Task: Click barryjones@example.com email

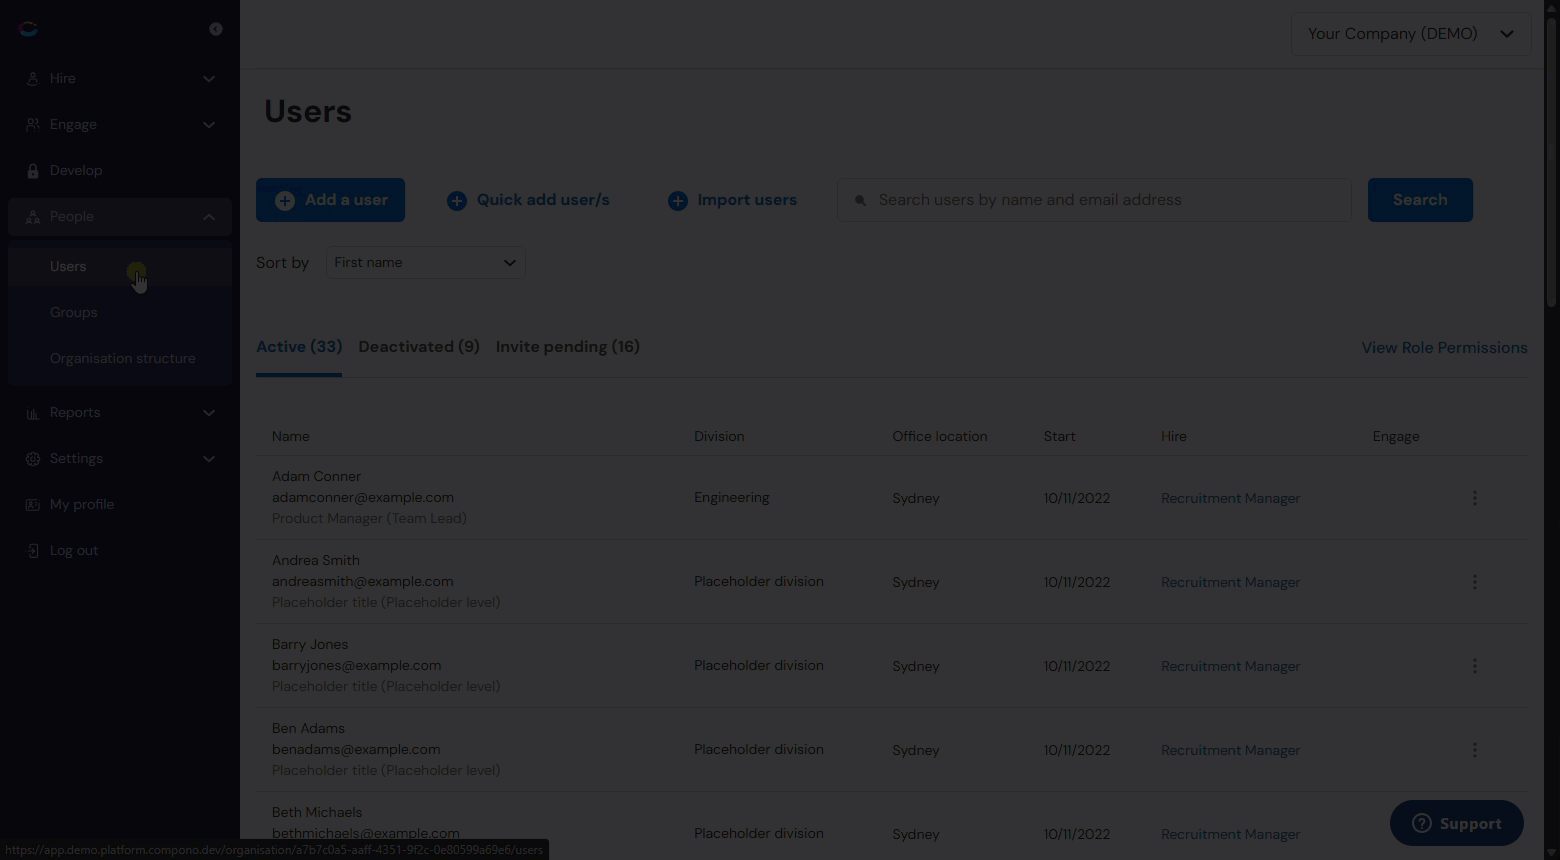Action: coord(356,665)
